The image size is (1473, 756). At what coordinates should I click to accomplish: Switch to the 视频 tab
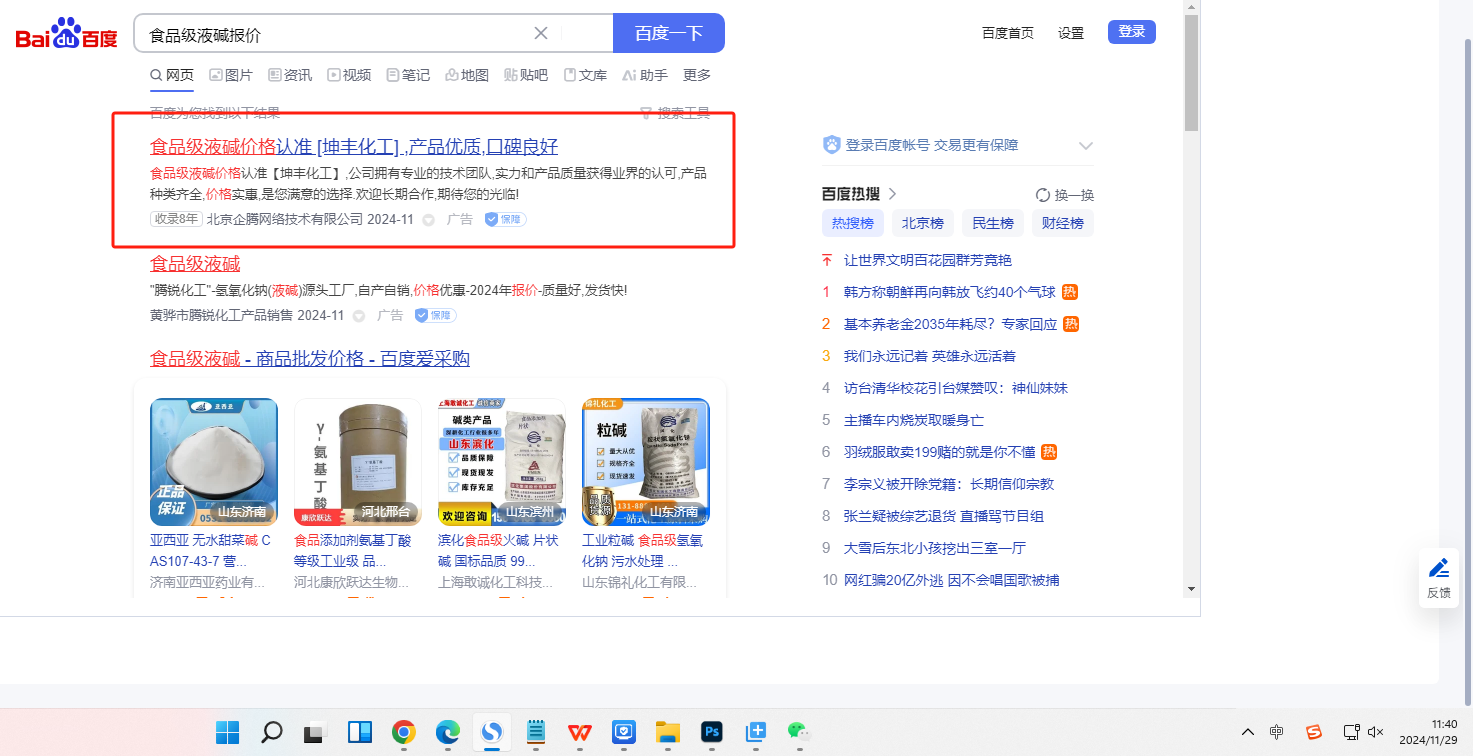[349, 75]
